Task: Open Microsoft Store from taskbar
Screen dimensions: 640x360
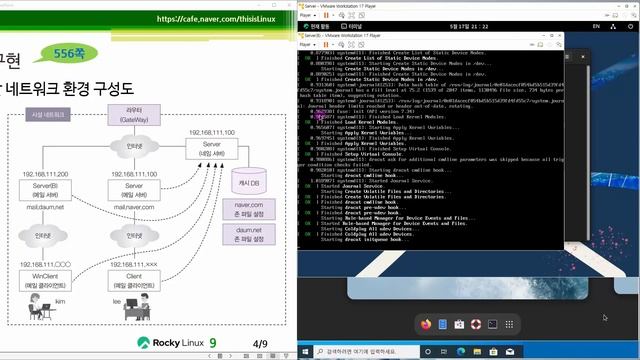Action: tap(493, 351)
